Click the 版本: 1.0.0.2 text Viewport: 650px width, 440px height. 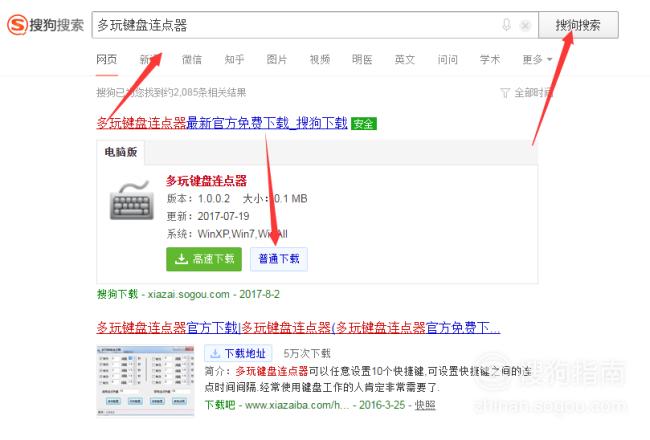pyautogui.click(x=198, y=199)
